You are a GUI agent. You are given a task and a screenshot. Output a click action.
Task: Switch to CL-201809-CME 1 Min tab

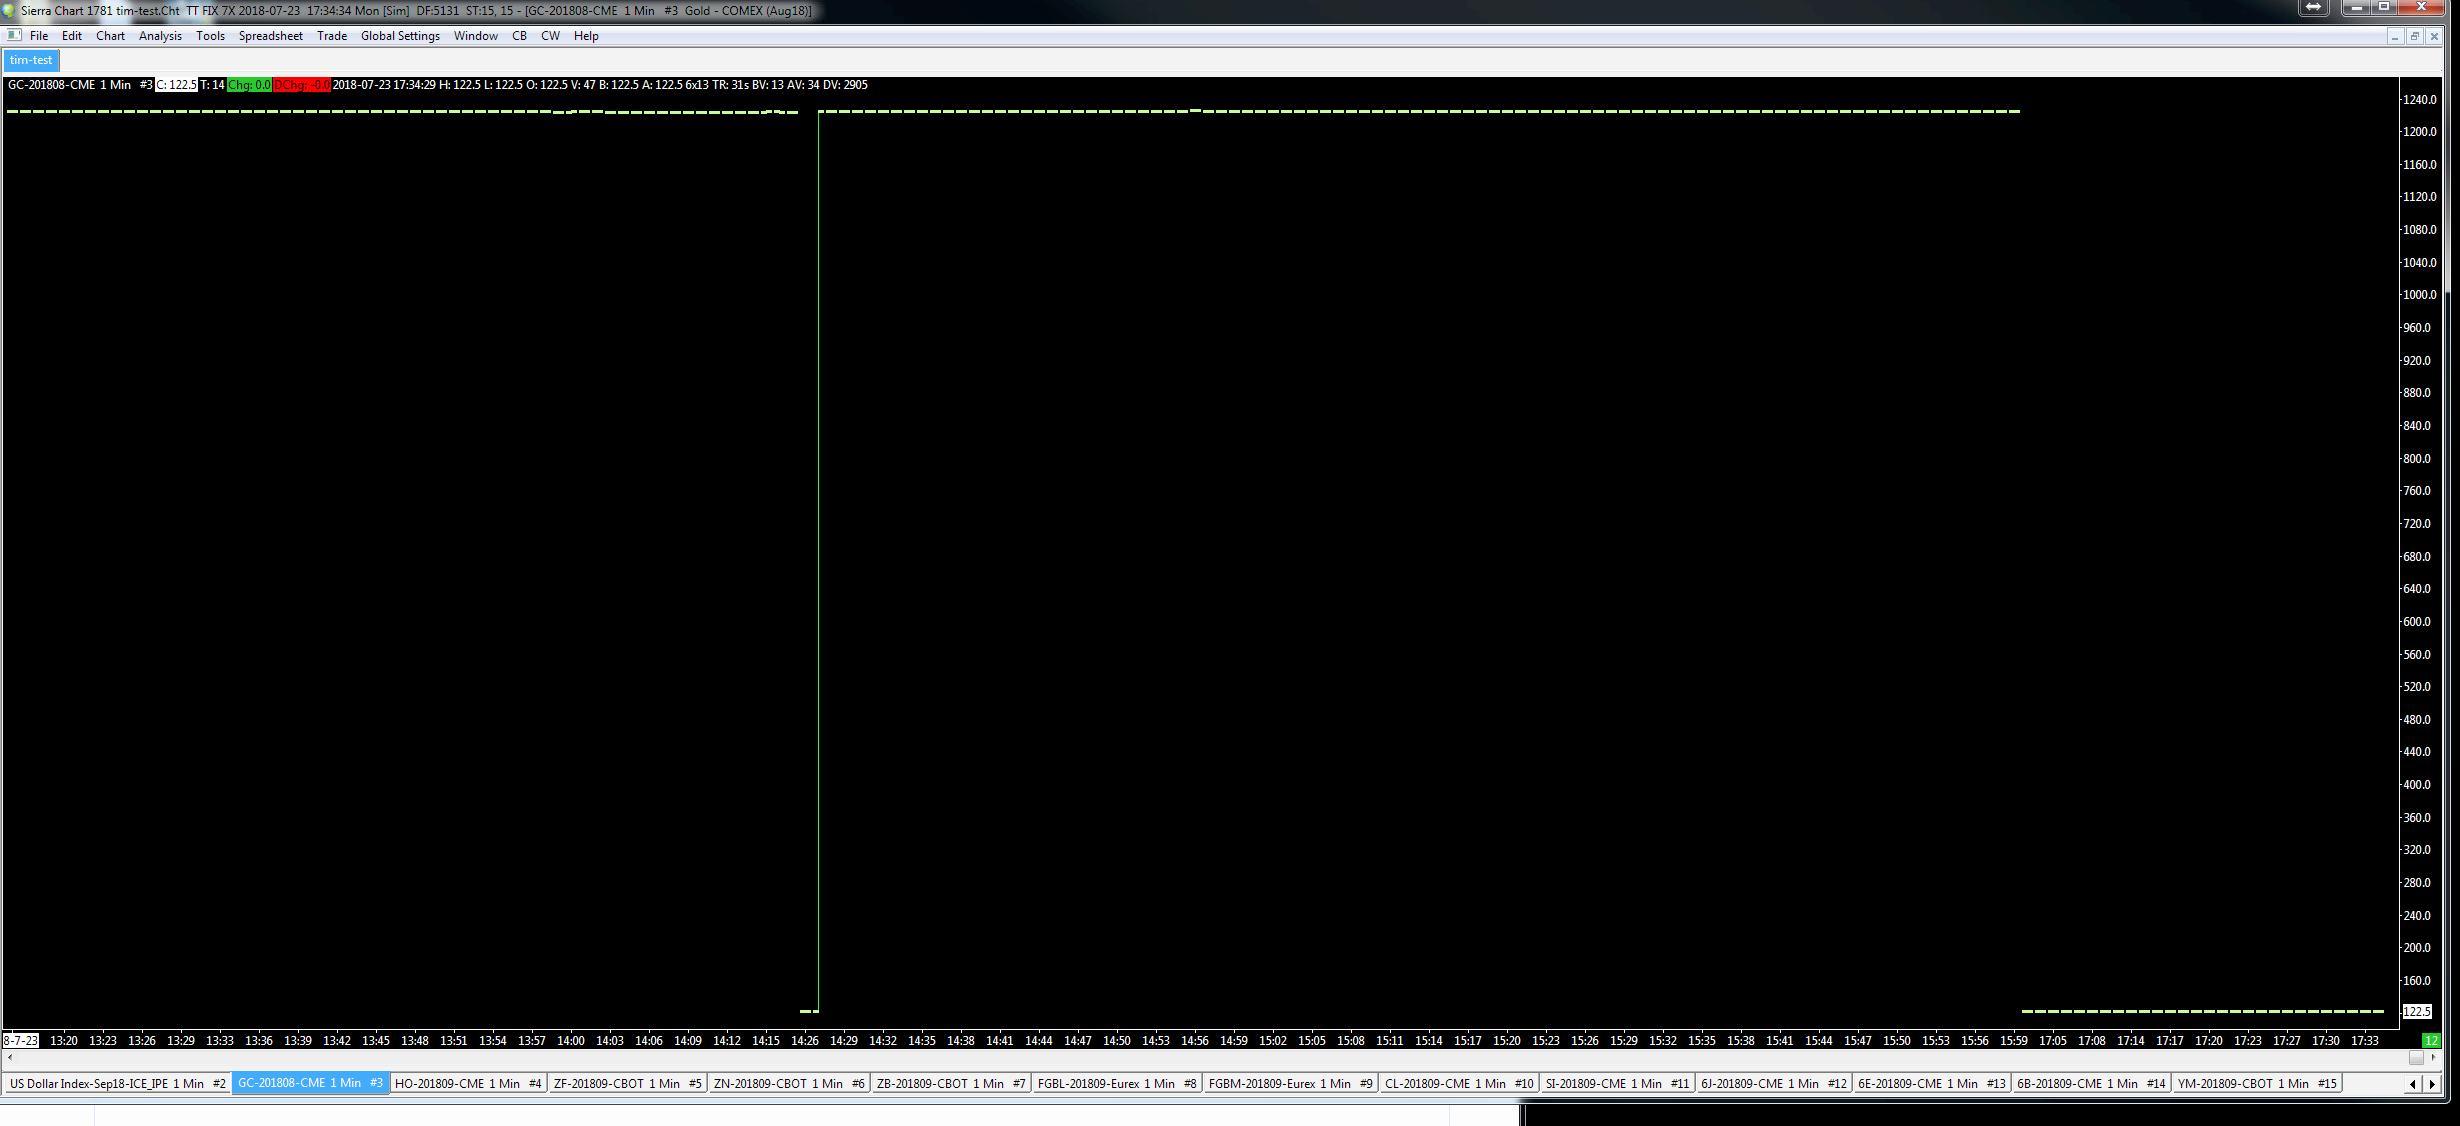click(x=1458, y=1083)
